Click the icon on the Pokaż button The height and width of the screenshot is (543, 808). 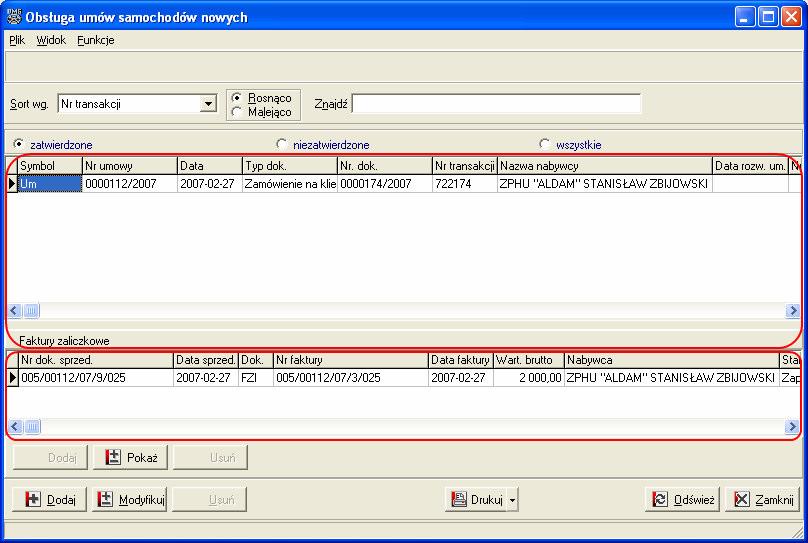pyautogui.click(x=113, y=457)
